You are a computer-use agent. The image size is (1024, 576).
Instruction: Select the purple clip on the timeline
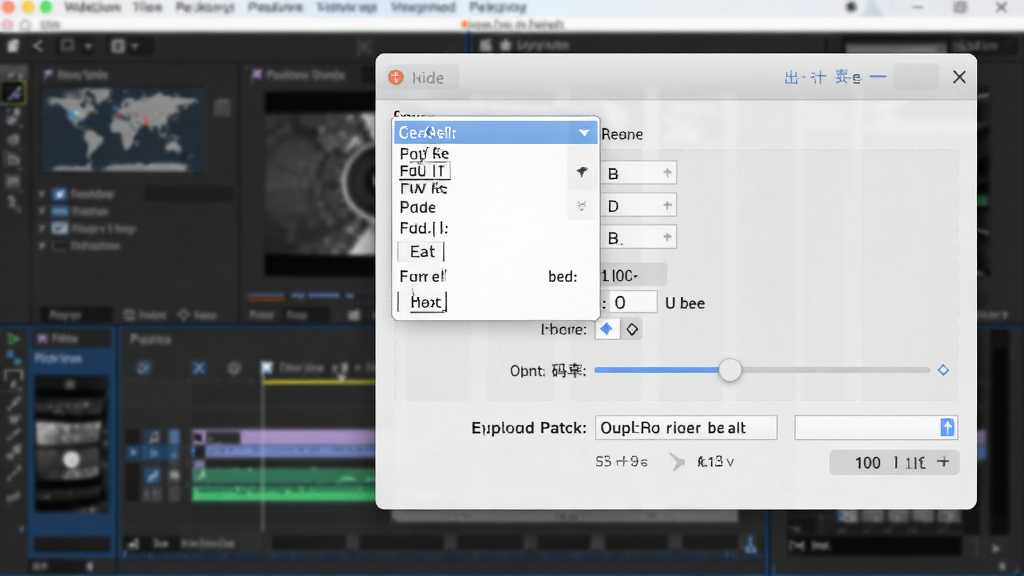[283, 437]
